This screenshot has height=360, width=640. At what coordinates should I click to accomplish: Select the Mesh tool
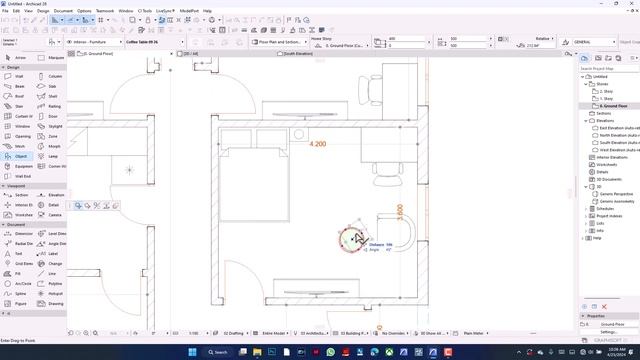(x=16, y=146)
